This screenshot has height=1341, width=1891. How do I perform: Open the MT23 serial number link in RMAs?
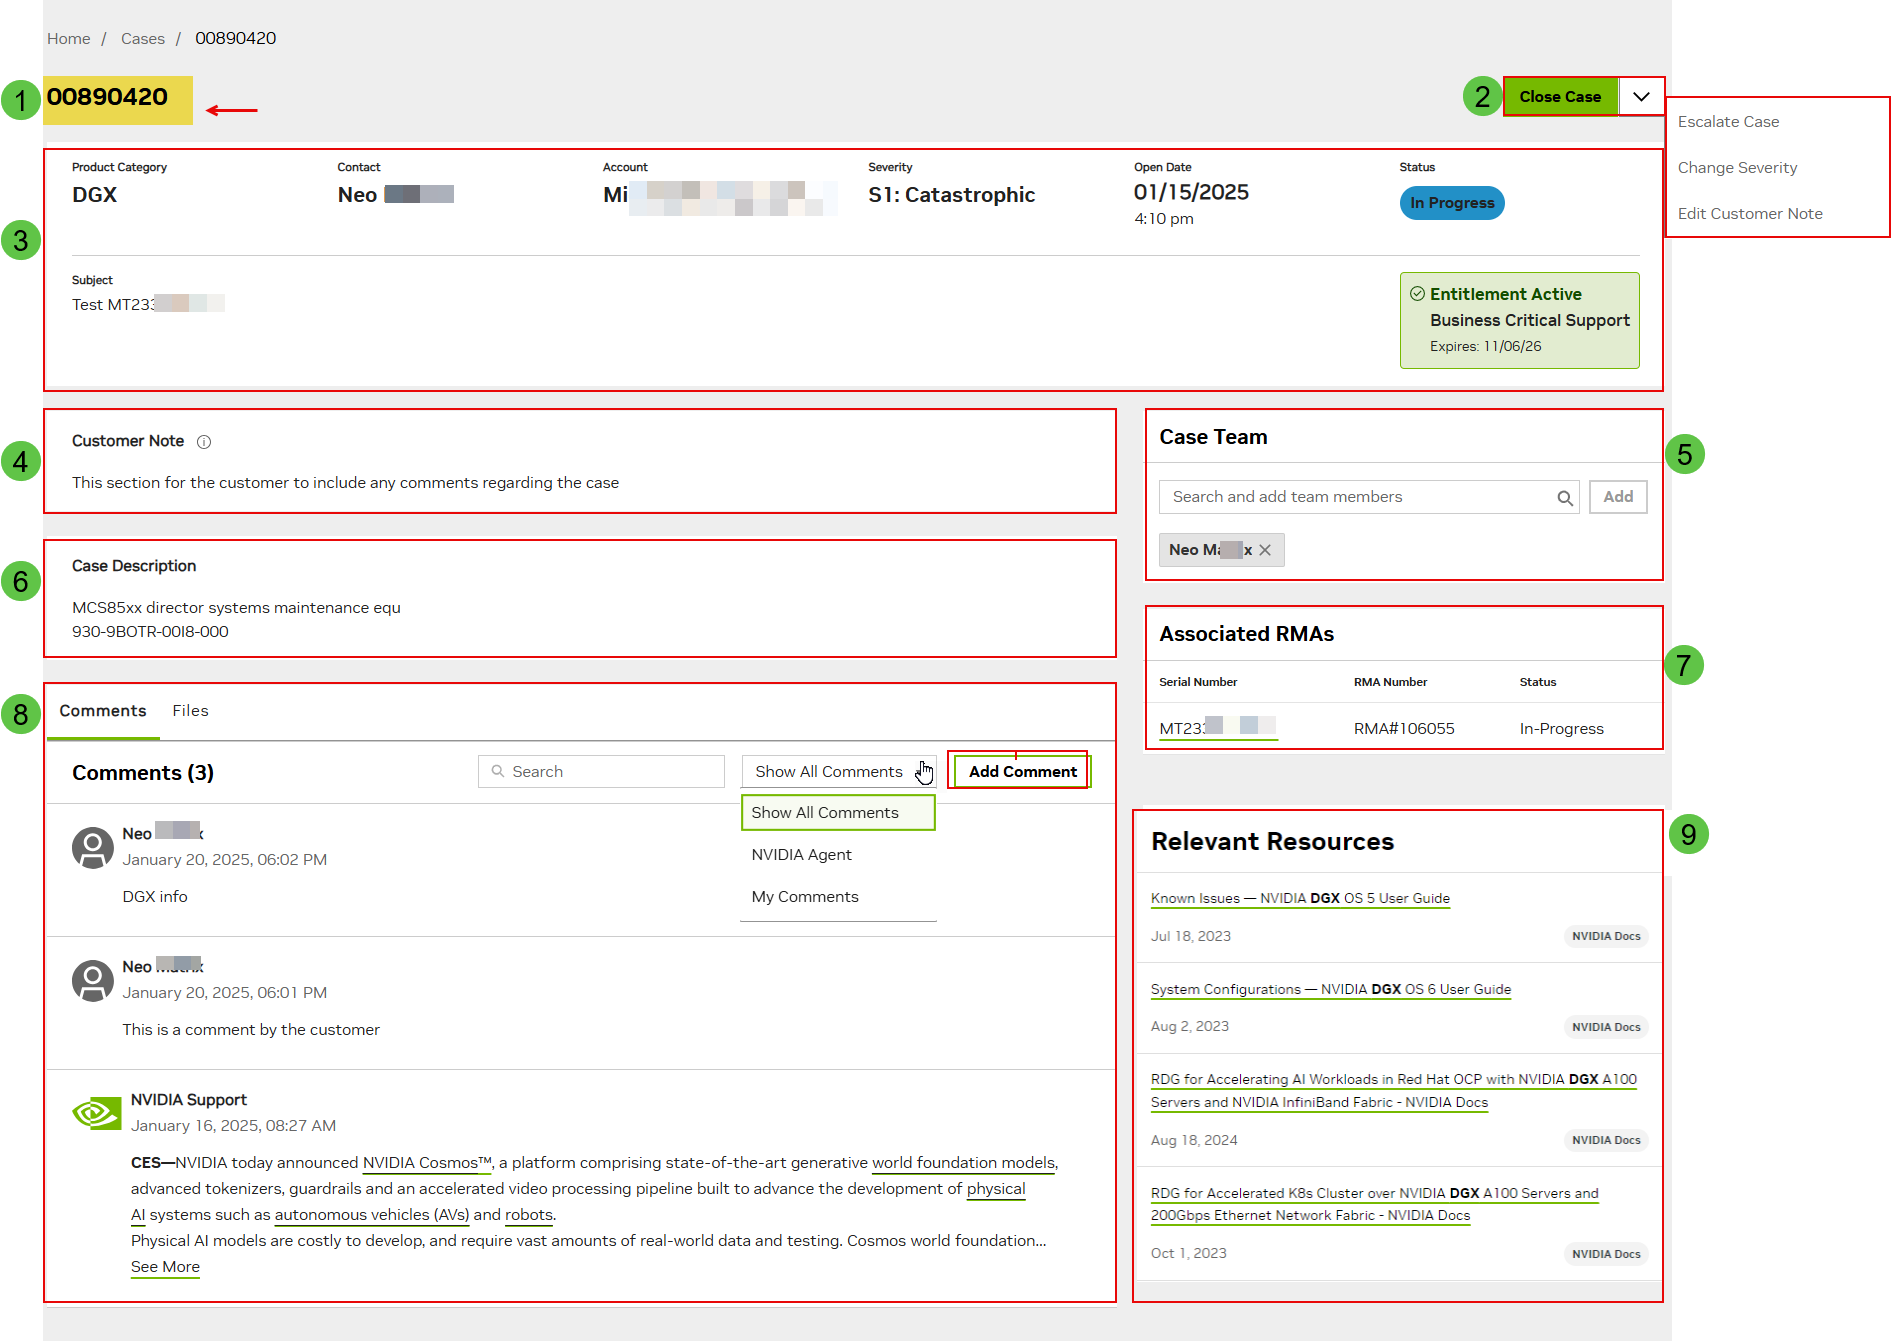[1218, 728]
